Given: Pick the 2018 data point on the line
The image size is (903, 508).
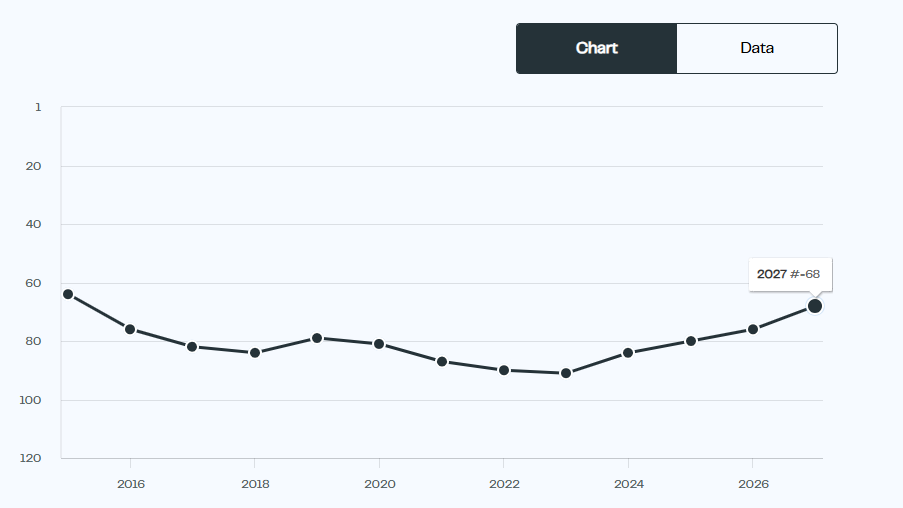Looking at the screenshot, I should (x=255, y=352).
